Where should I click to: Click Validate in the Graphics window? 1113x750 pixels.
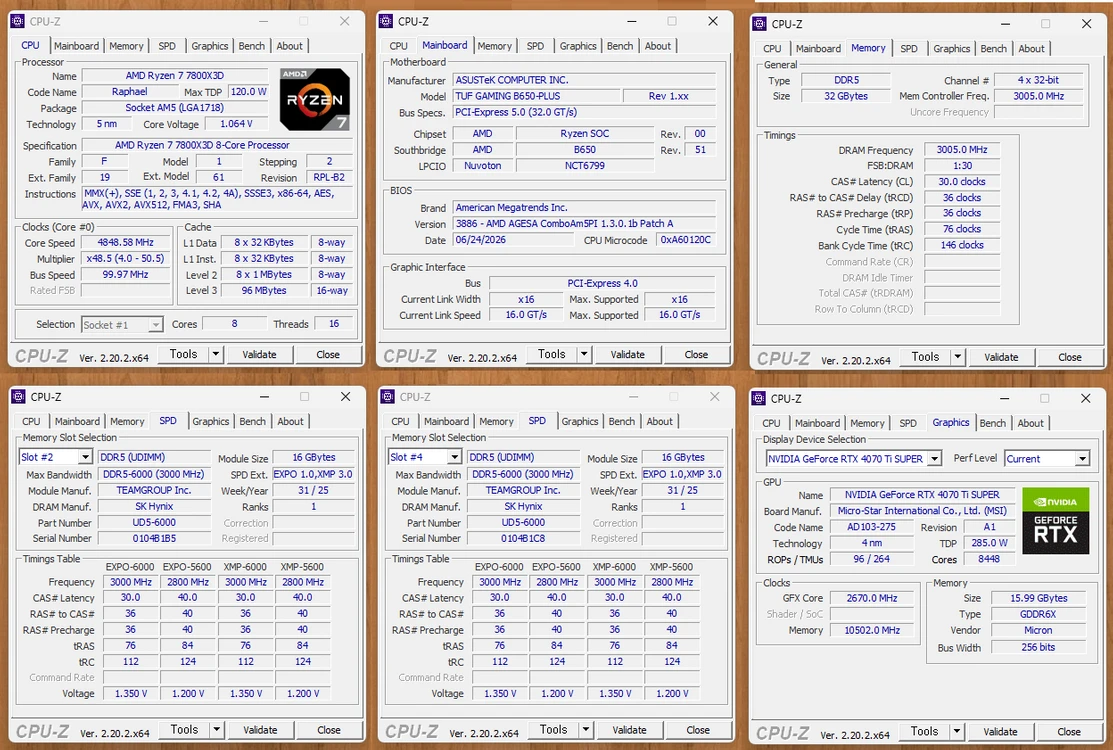click(x=1000, y=732)
